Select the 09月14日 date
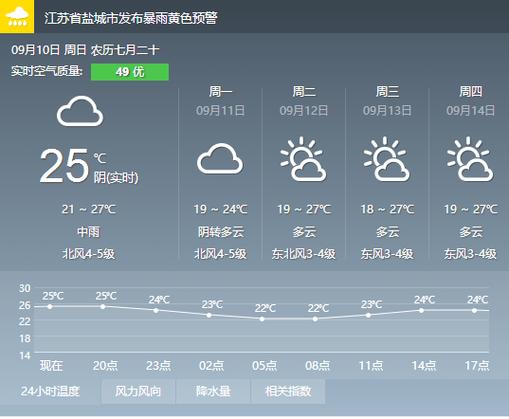This screenshot has width=509, height=419. click(470, 111)
